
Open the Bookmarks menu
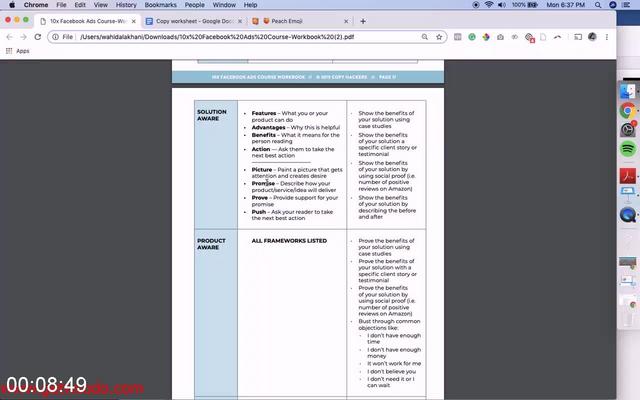(x=160, y=5)
